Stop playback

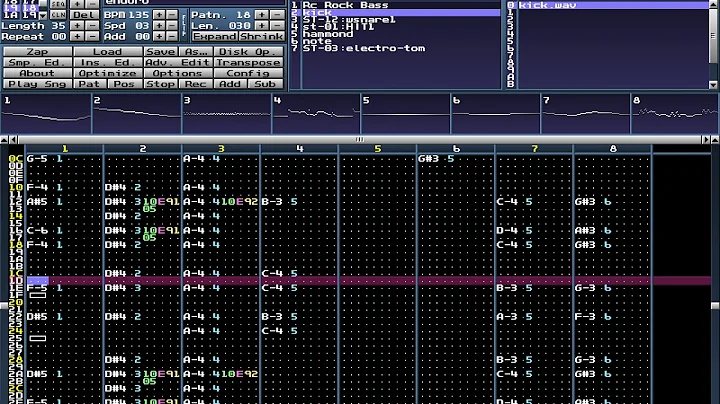point(160,84)
